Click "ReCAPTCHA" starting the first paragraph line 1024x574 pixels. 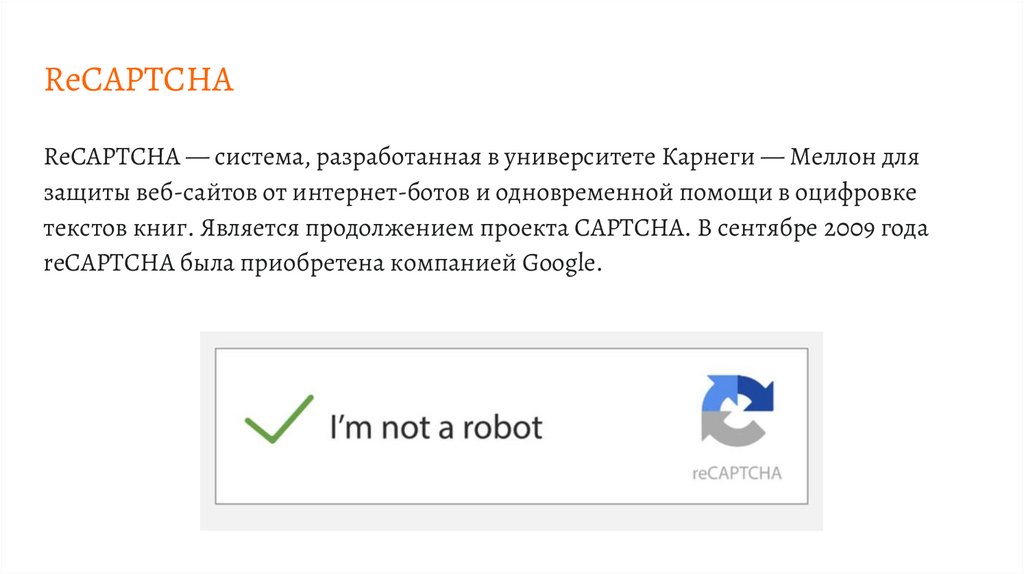111,158
